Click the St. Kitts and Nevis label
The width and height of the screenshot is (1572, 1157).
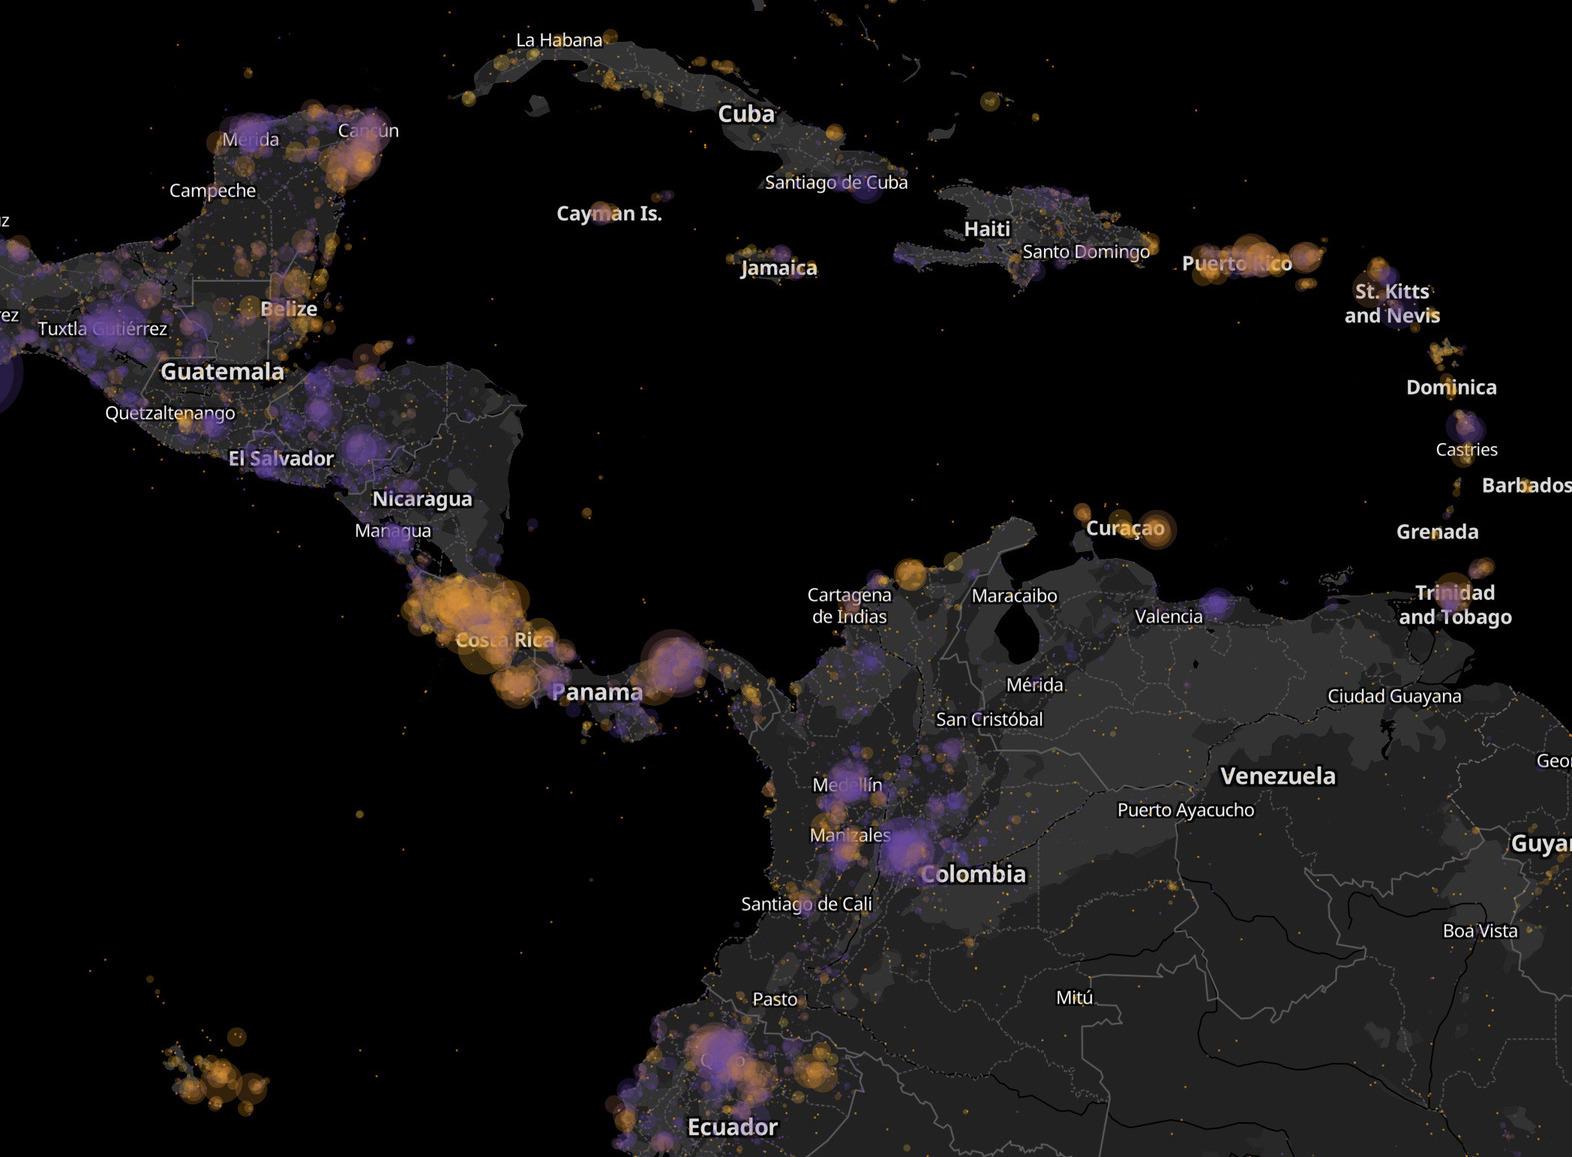(1392, 303)
